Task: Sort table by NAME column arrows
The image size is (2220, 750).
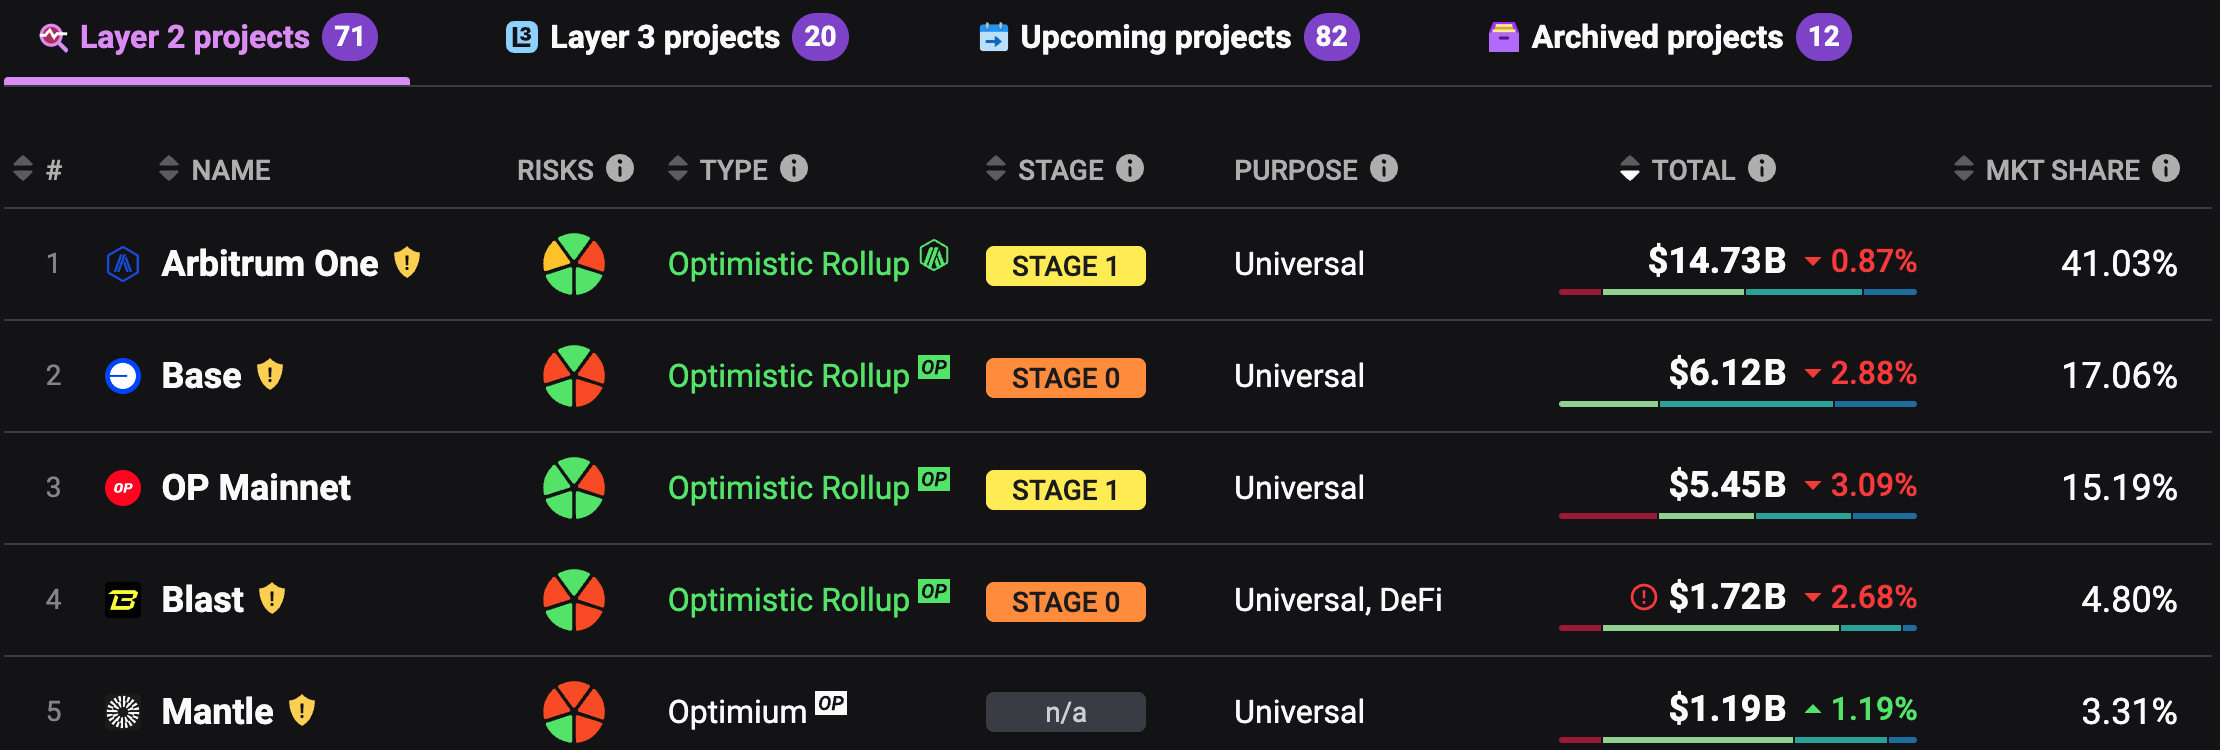Action: tap(169, 169)
